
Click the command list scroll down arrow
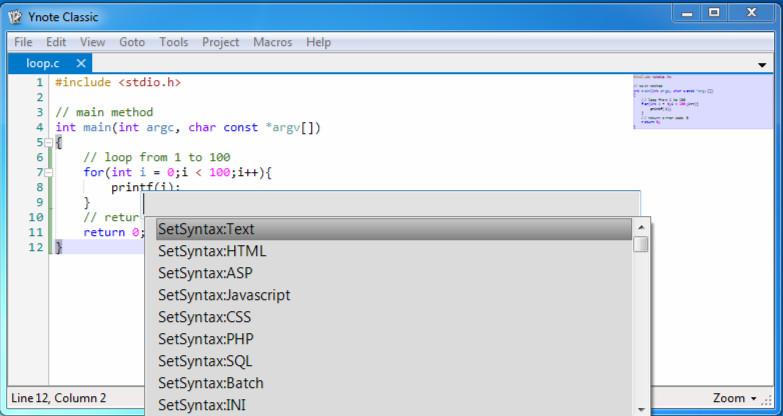(641, 410)
